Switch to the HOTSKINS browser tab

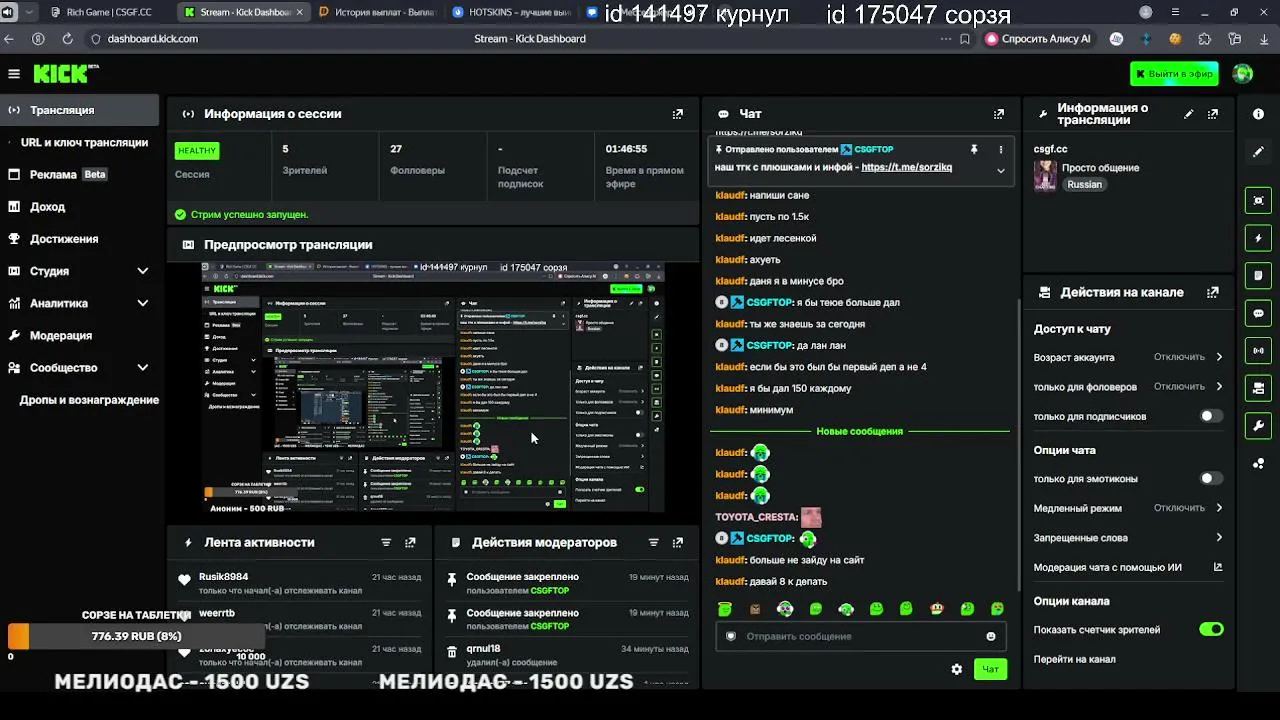(510, 13)
